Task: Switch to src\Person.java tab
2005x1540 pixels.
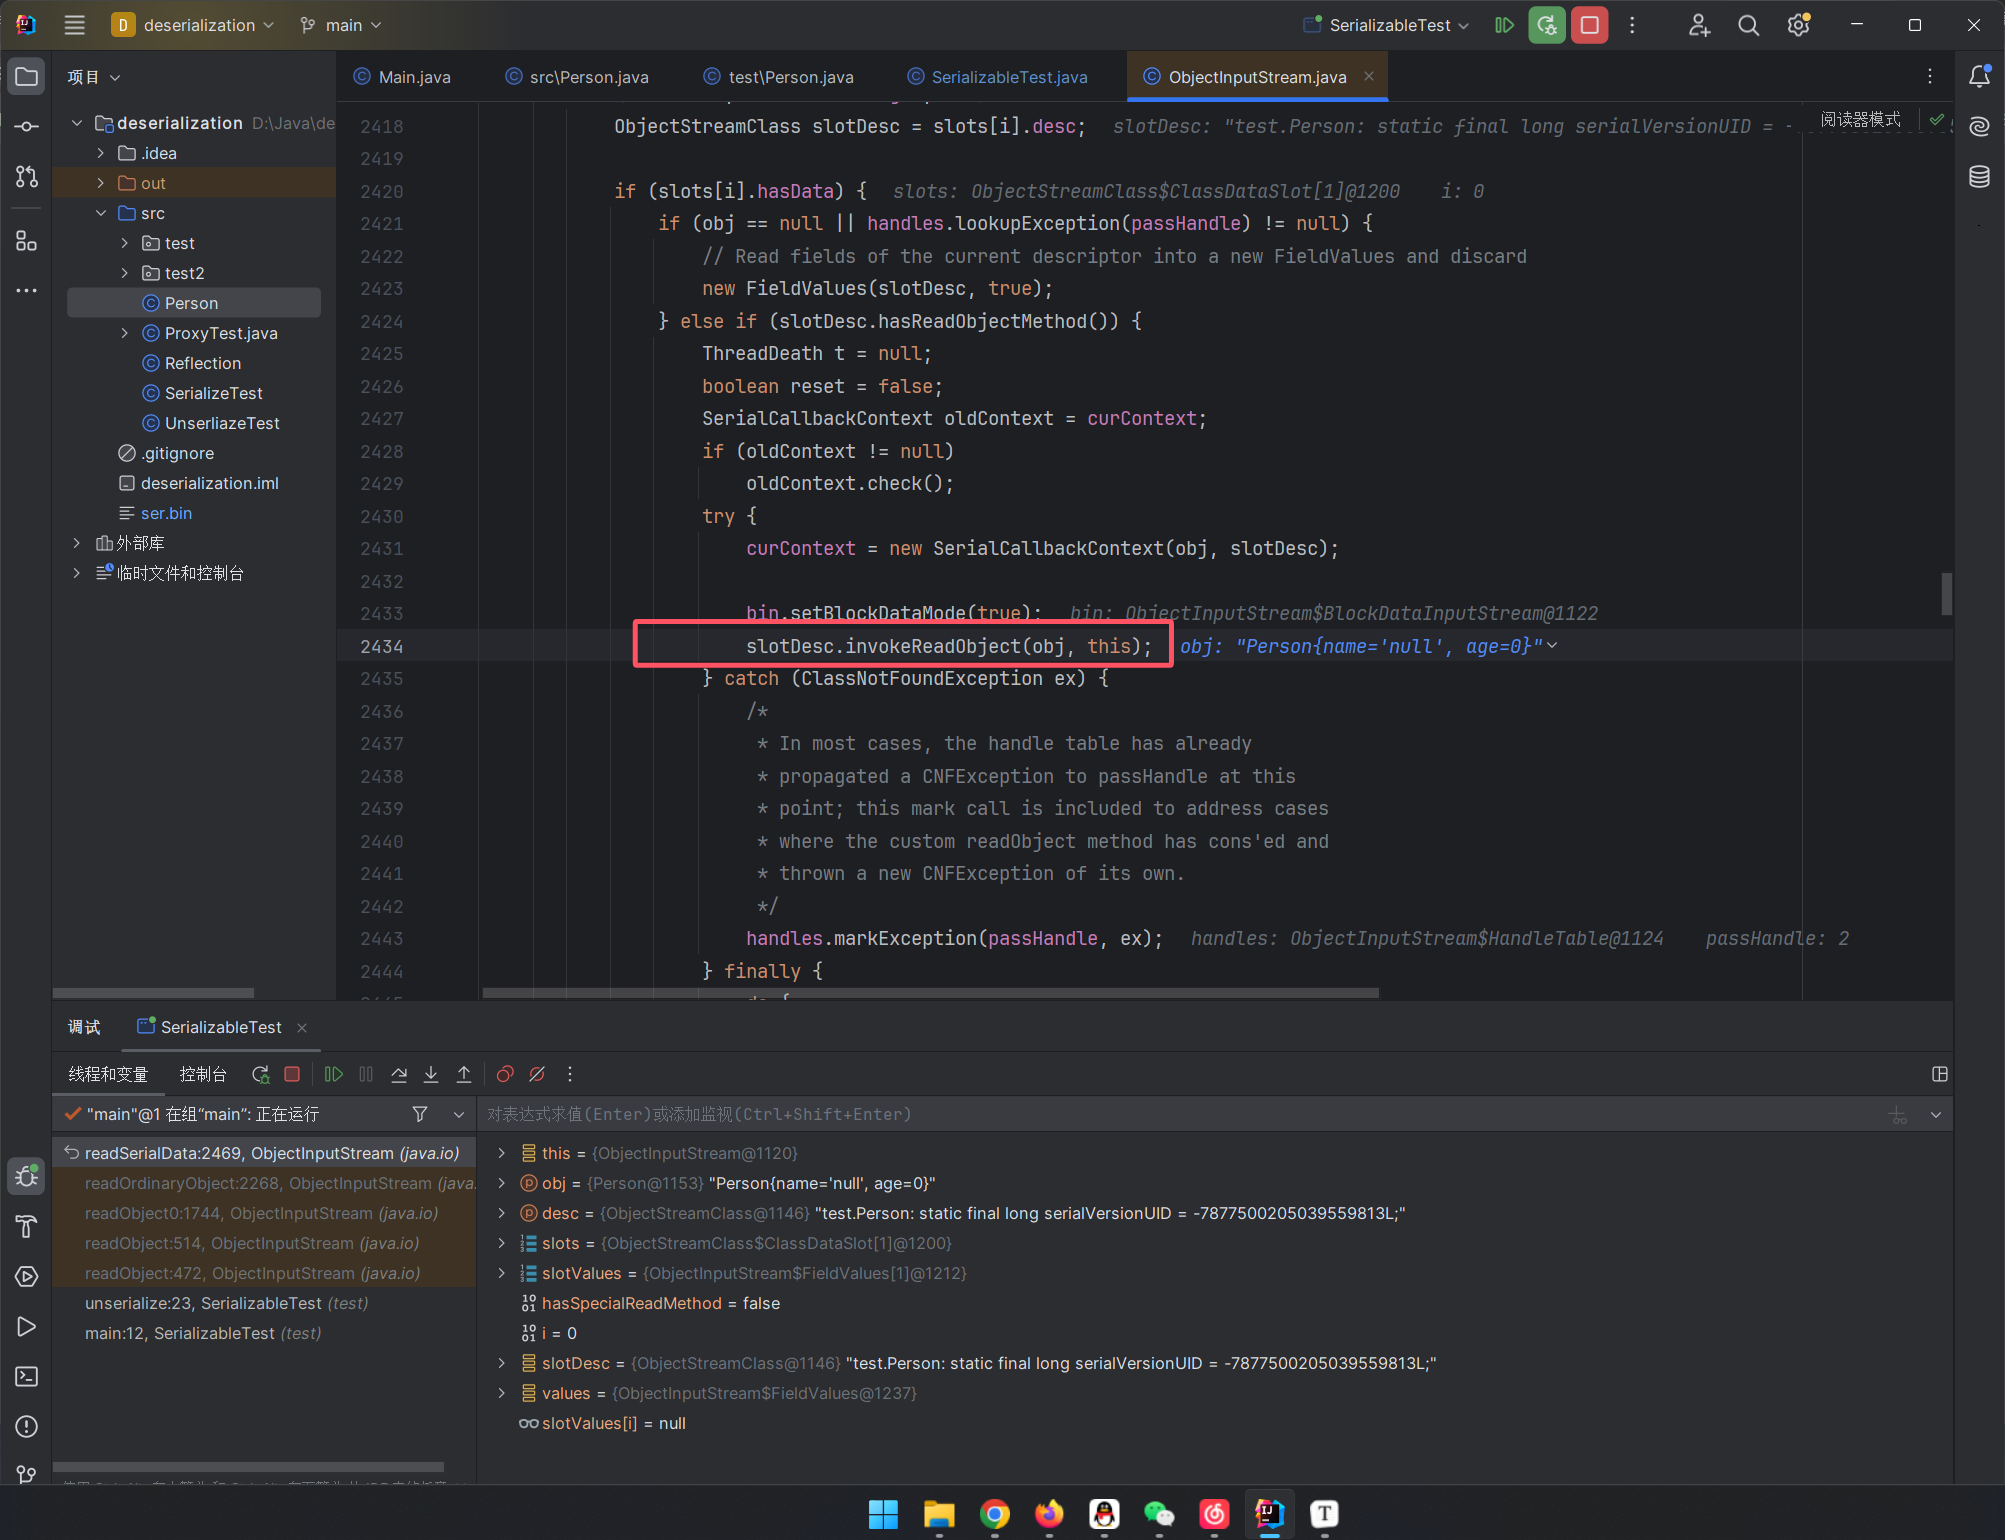Action: point(577,77)
